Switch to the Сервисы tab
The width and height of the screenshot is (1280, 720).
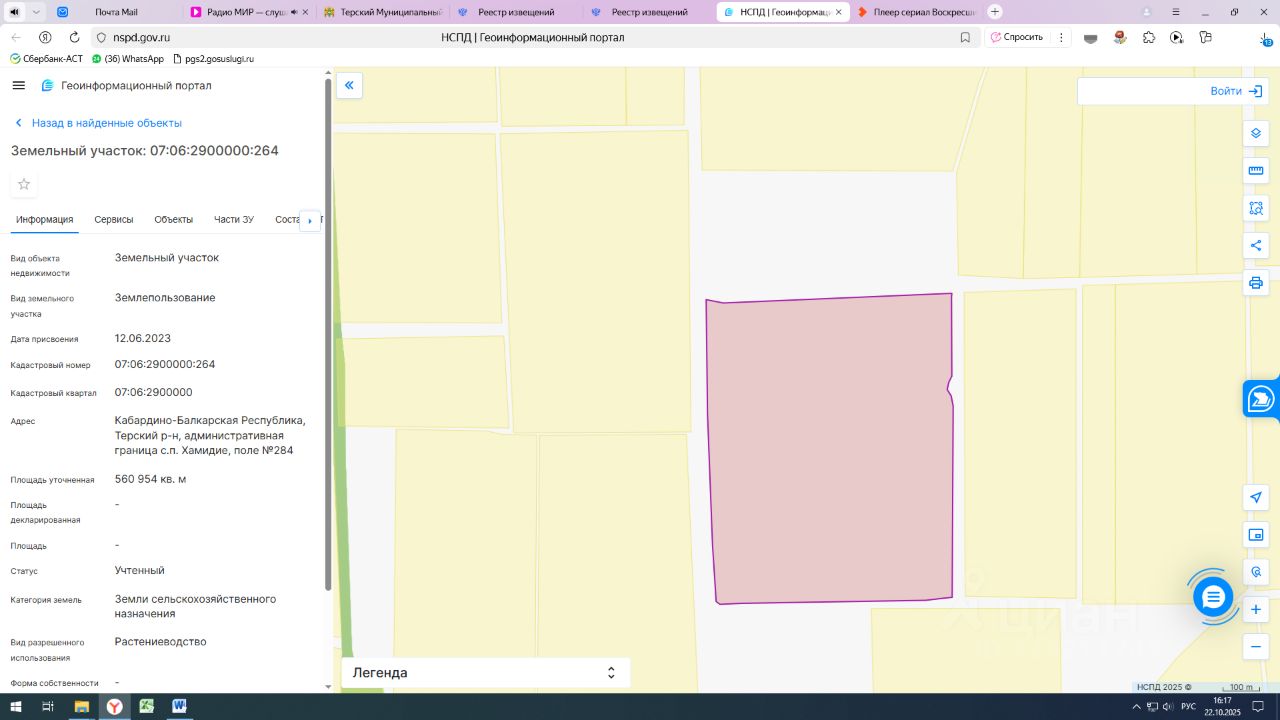(114, 220)
